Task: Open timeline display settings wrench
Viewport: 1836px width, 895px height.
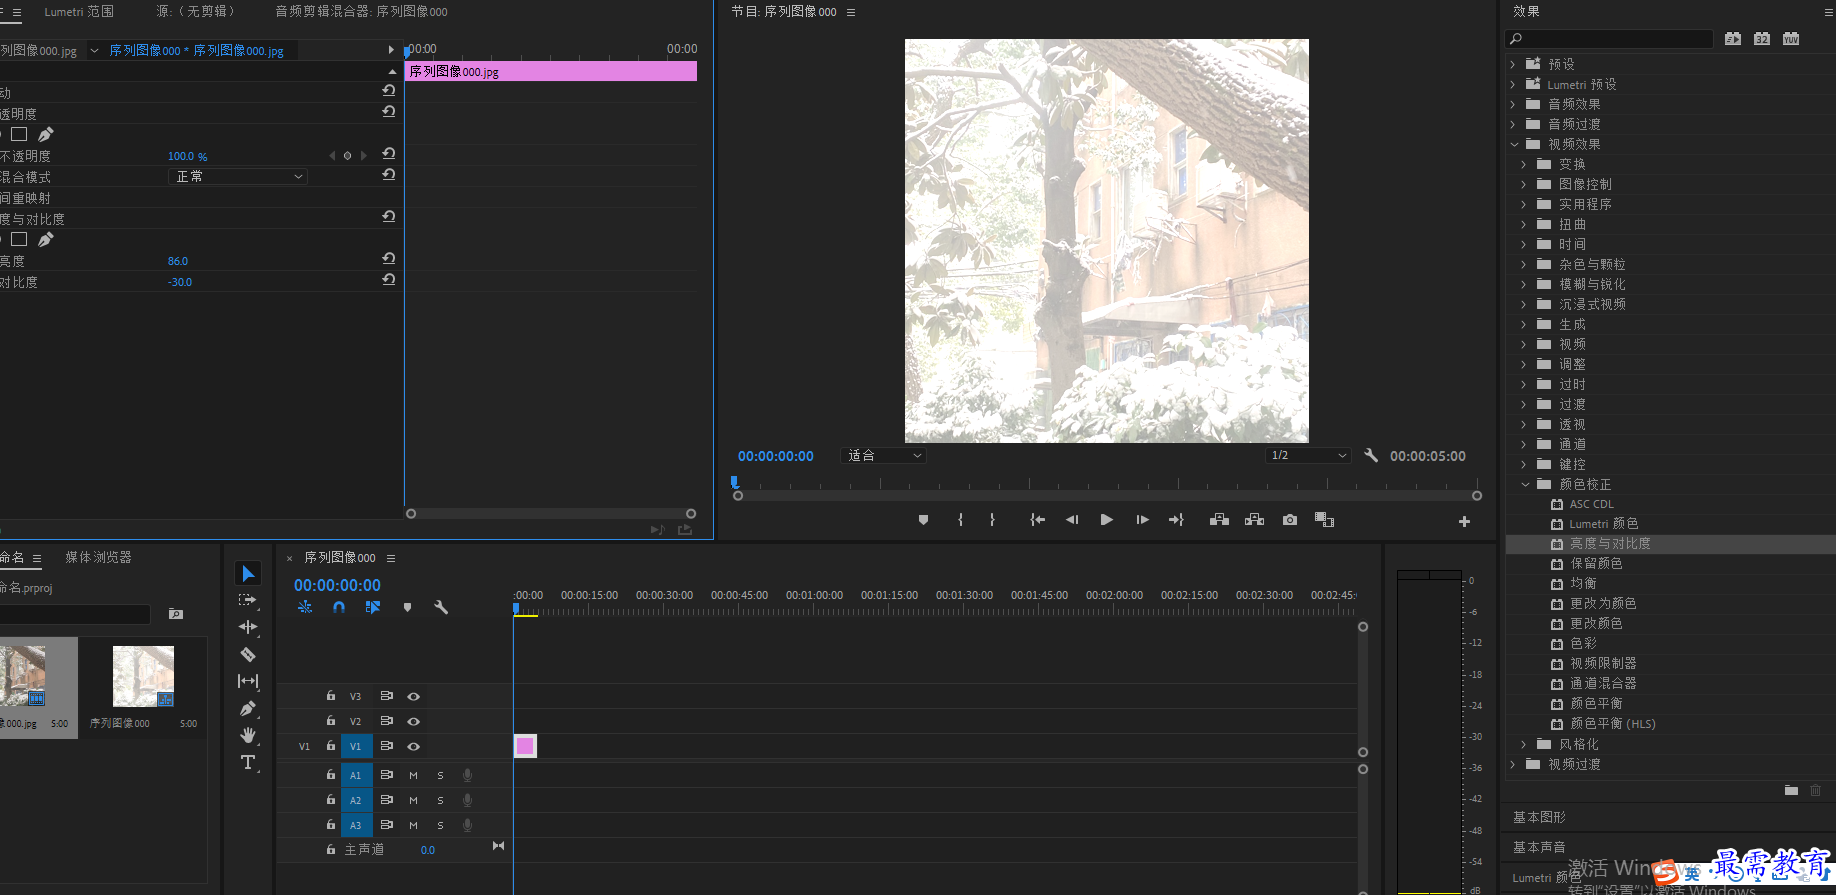Action: (x=441, y=607)
